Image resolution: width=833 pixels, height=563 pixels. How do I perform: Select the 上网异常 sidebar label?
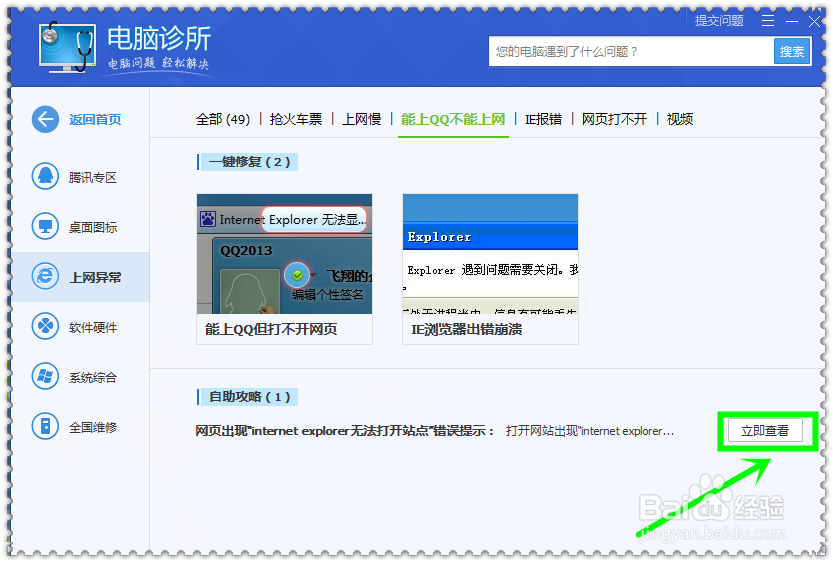95,277
